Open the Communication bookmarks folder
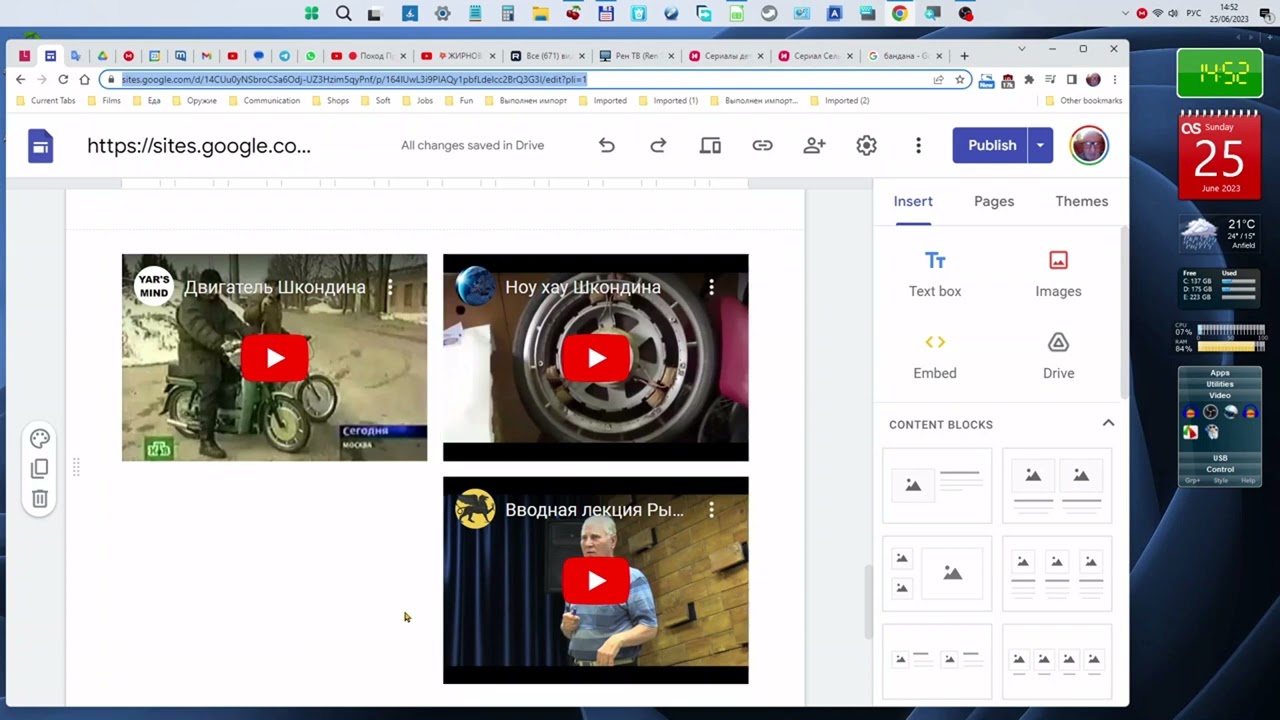Viewport: 1280px width, 720px height. pyautogui.click(x=264, y=100)
